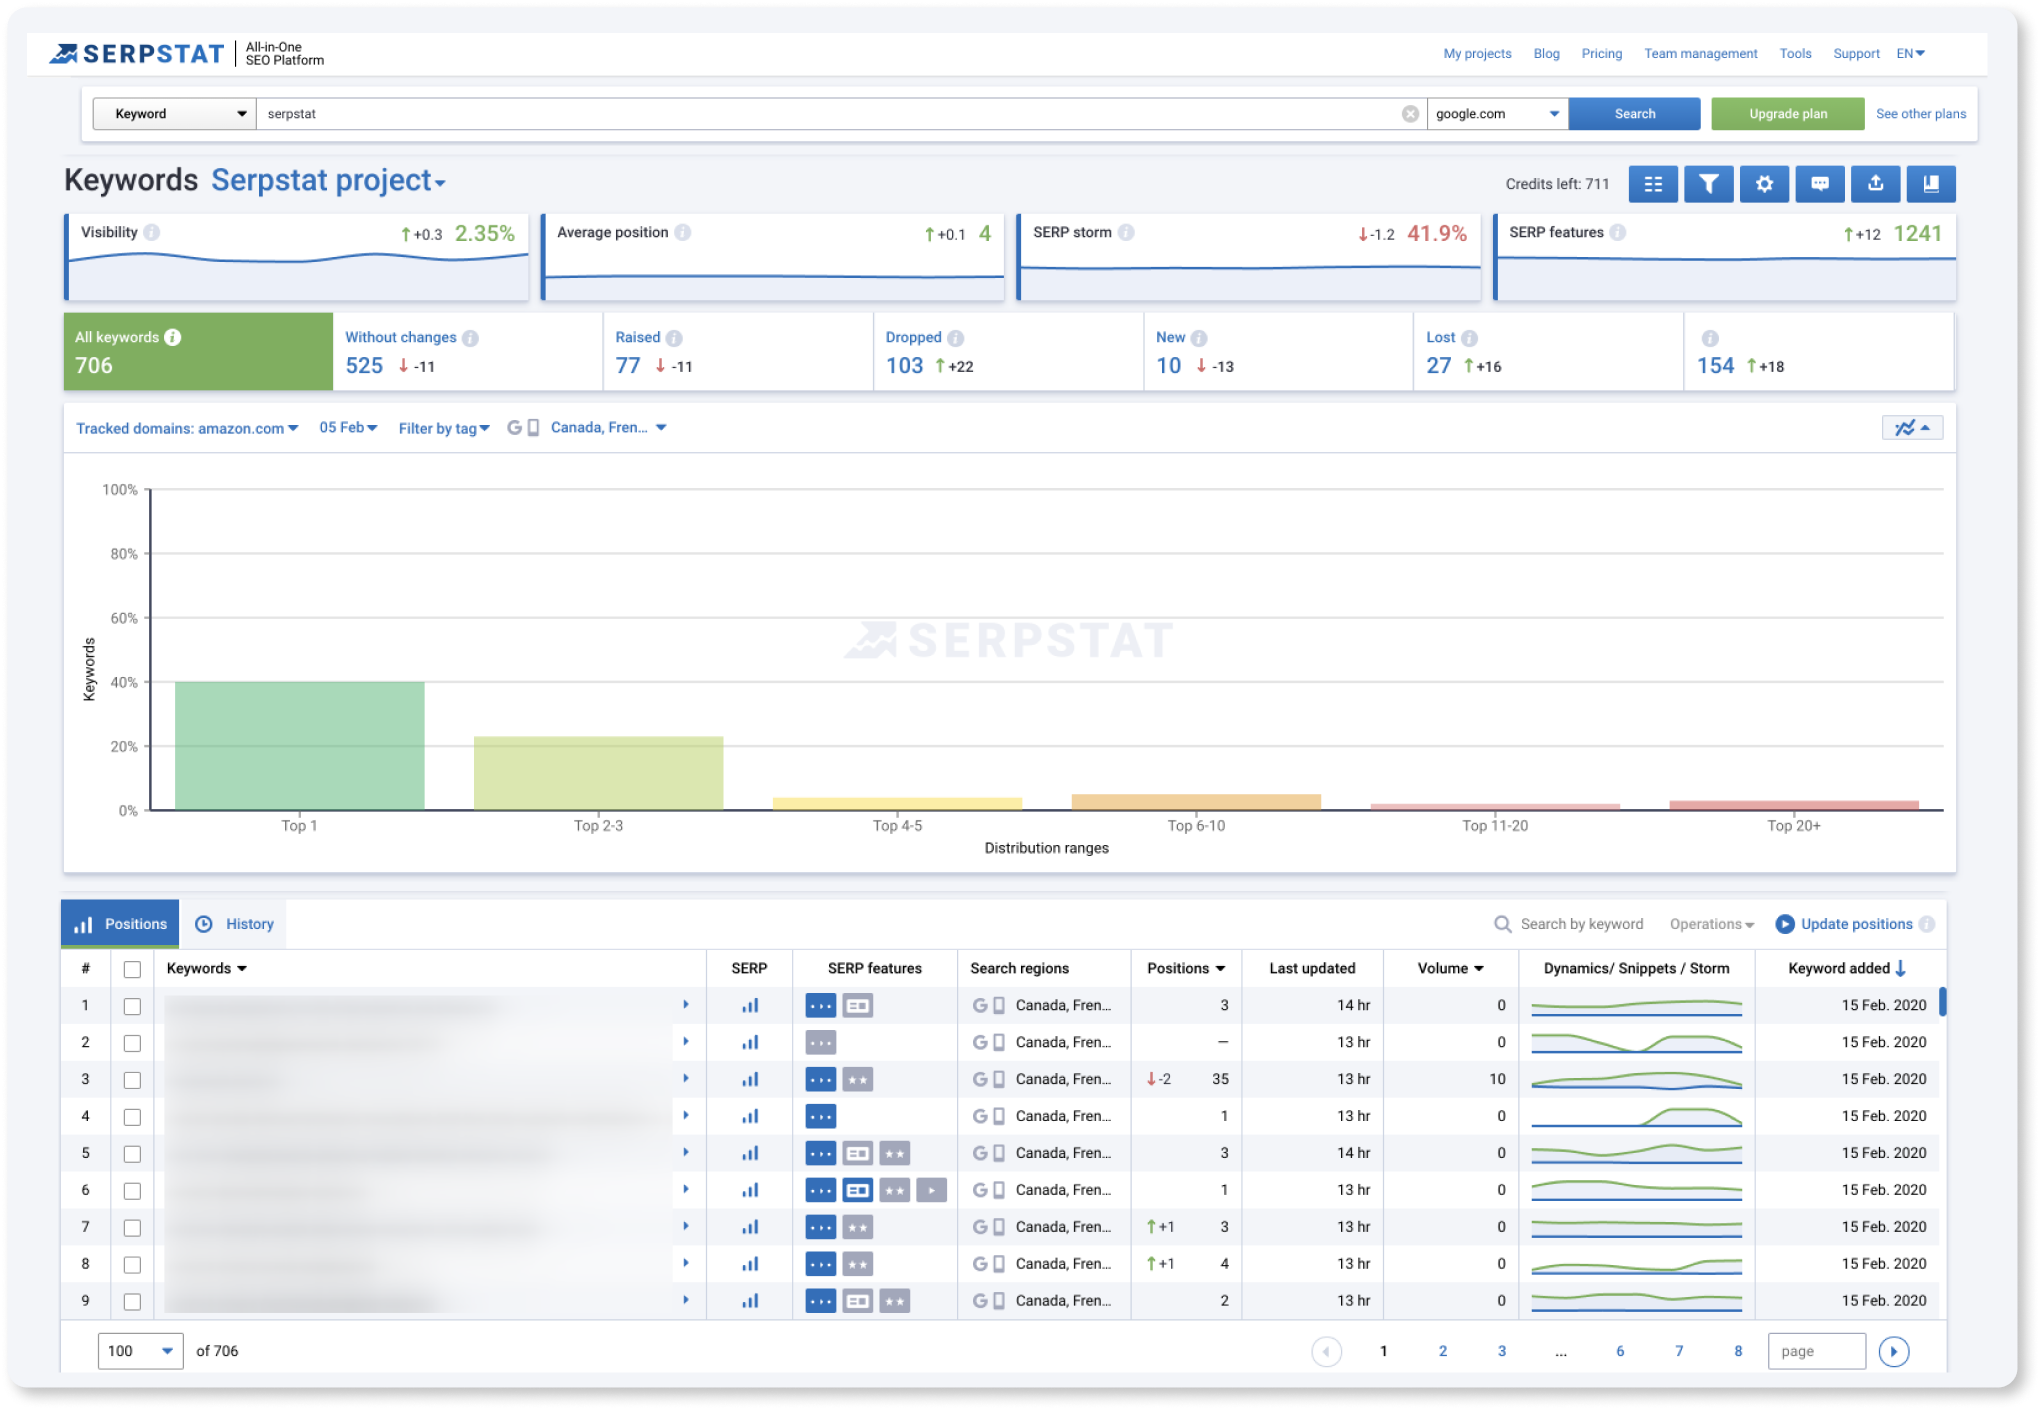
Task: Click the Visibility info icon
Action: pyautogui.click(x=152, y=232)
